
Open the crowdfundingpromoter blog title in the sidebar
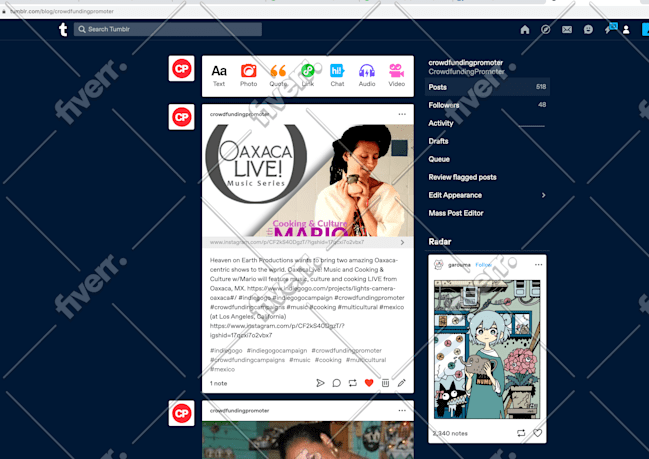466,63
